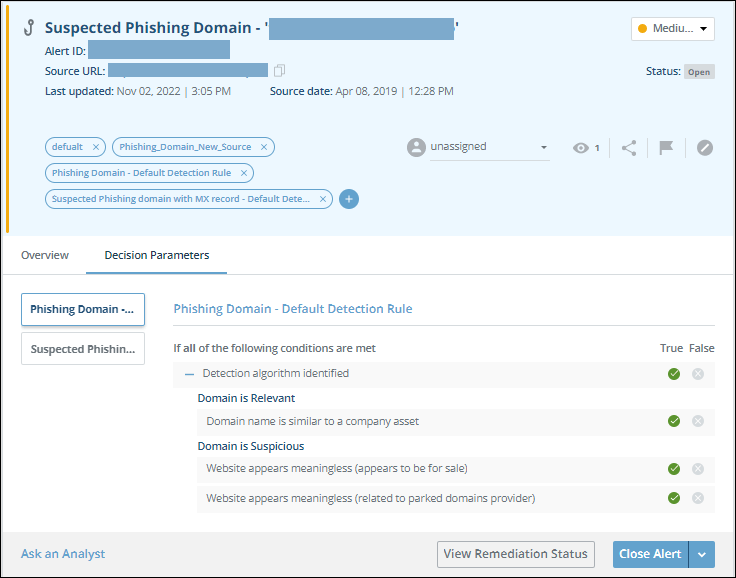Screen dimensions: 736x578
Task: Click the phishing hook icon beside title
Action: point(29,29)
